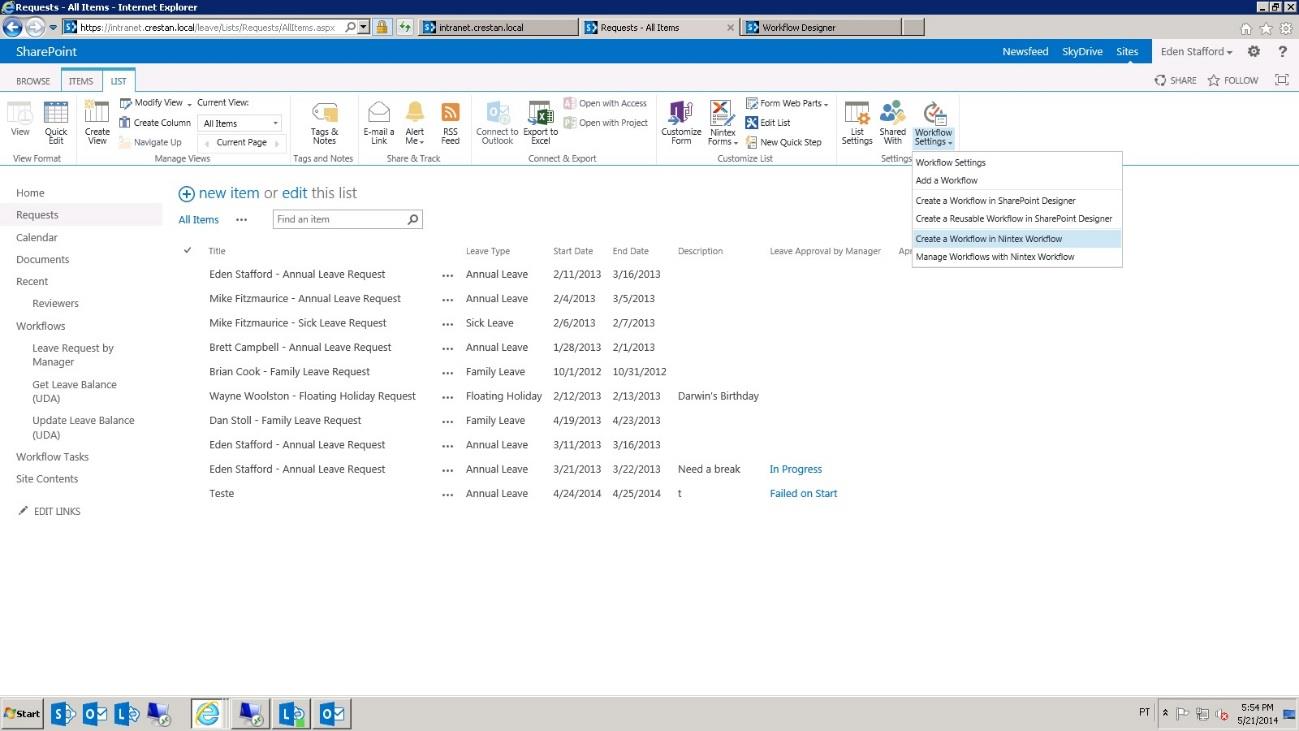Toggle the select-all checkmark in list header
Viewport: 1299px width, 731px height.
click(x=188, y=250)
